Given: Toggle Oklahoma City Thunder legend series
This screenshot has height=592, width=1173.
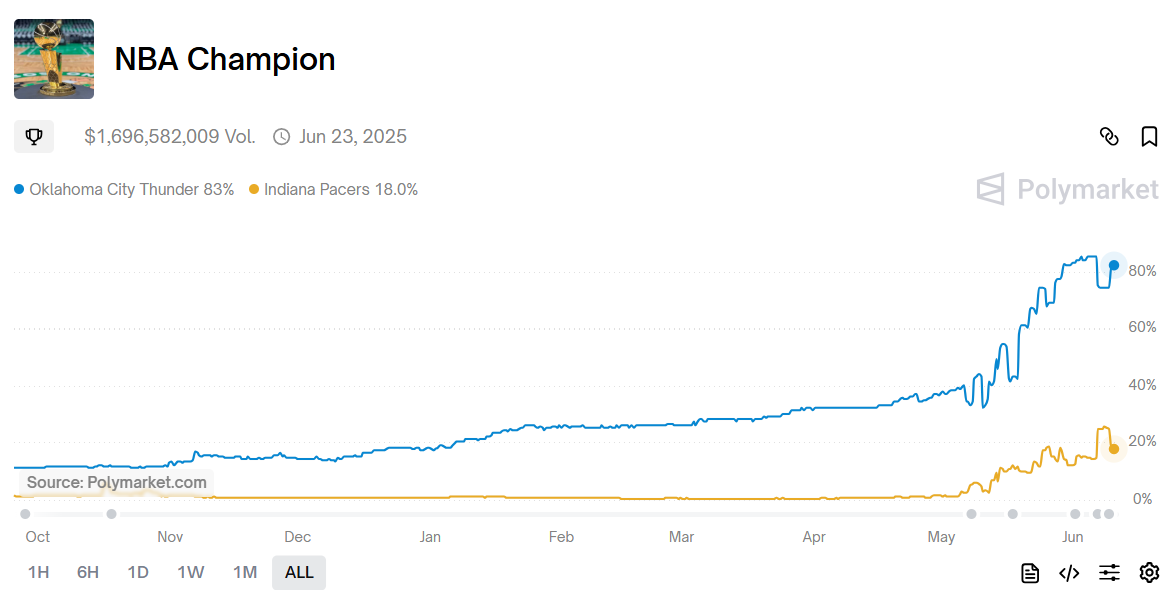Looking at the screenshot, I should pyautogui.click(x=124, y=189).
